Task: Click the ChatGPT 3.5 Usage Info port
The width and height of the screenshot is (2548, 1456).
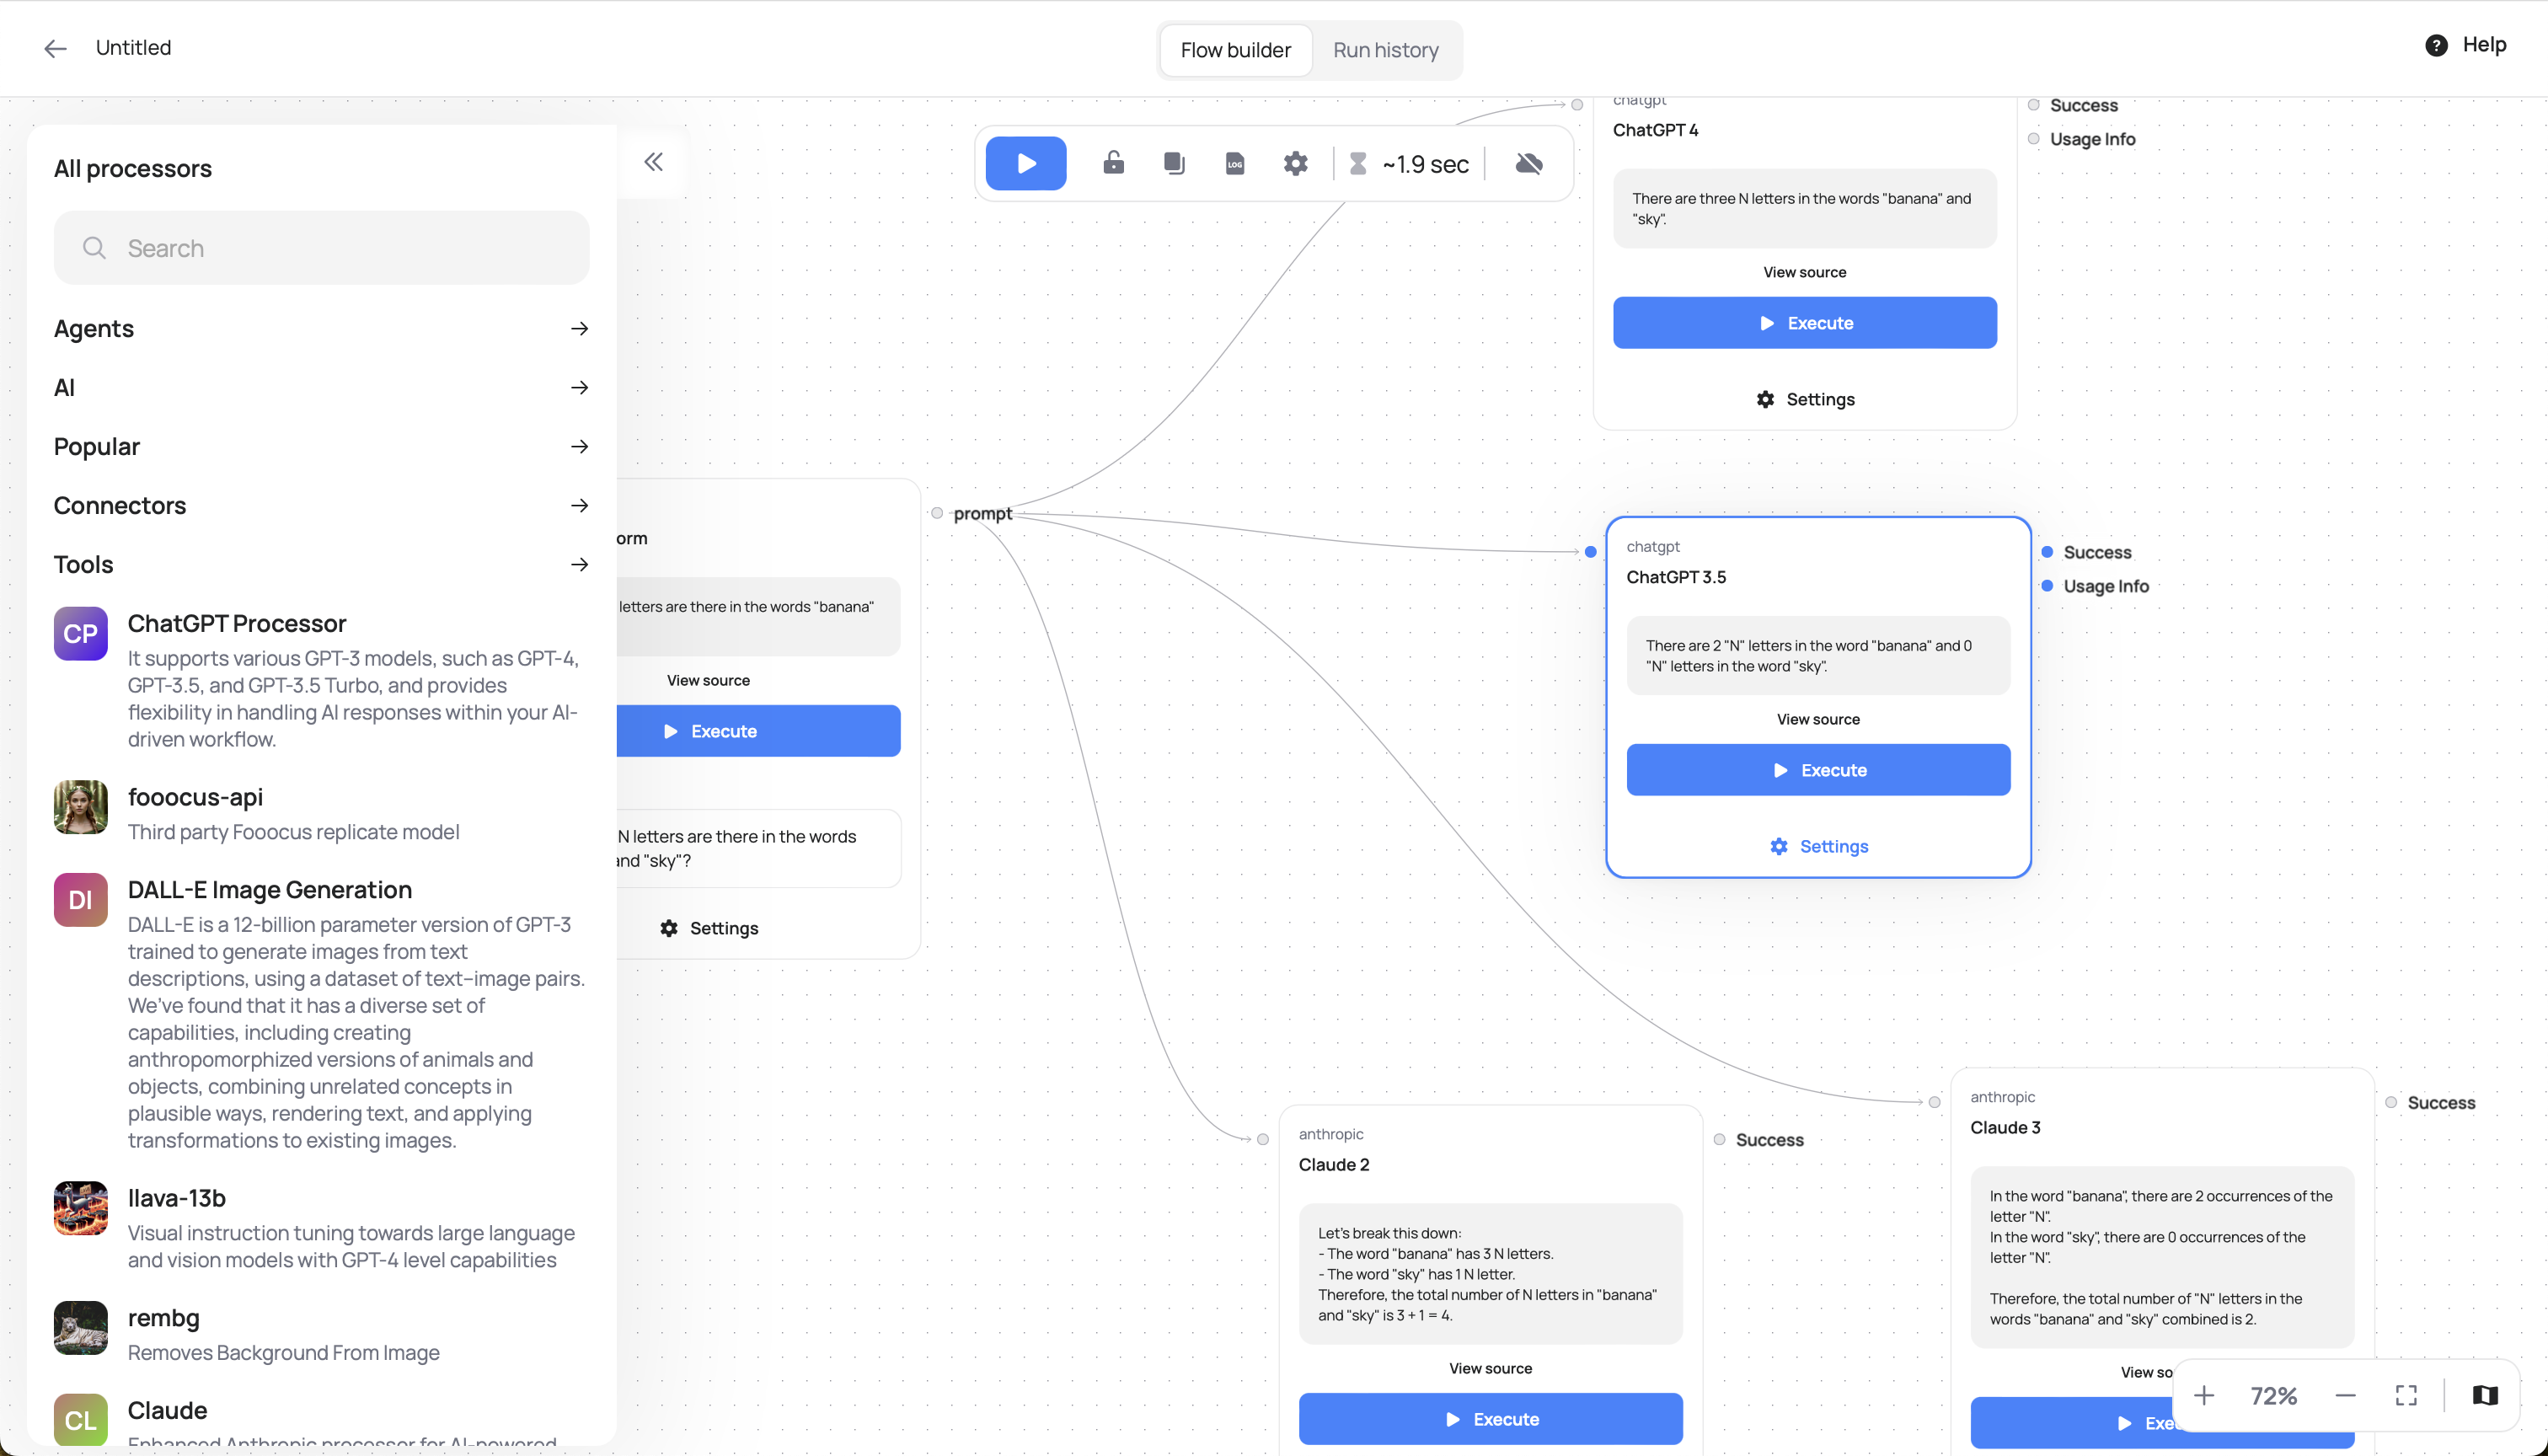Action: [2047, 586]
